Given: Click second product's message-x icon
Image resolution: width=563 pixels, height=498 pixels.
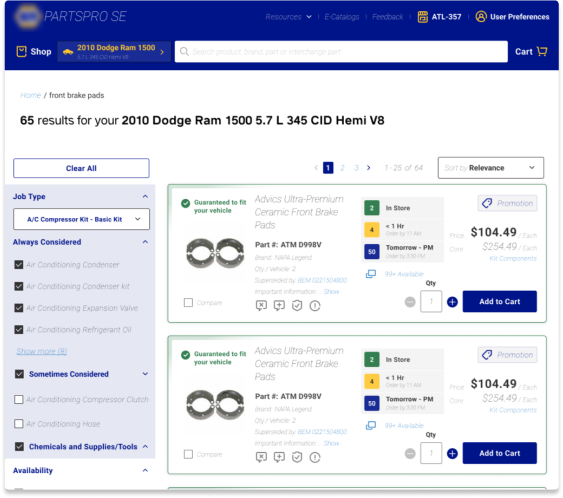Looking at the screenshot, I should coord(261,457).
